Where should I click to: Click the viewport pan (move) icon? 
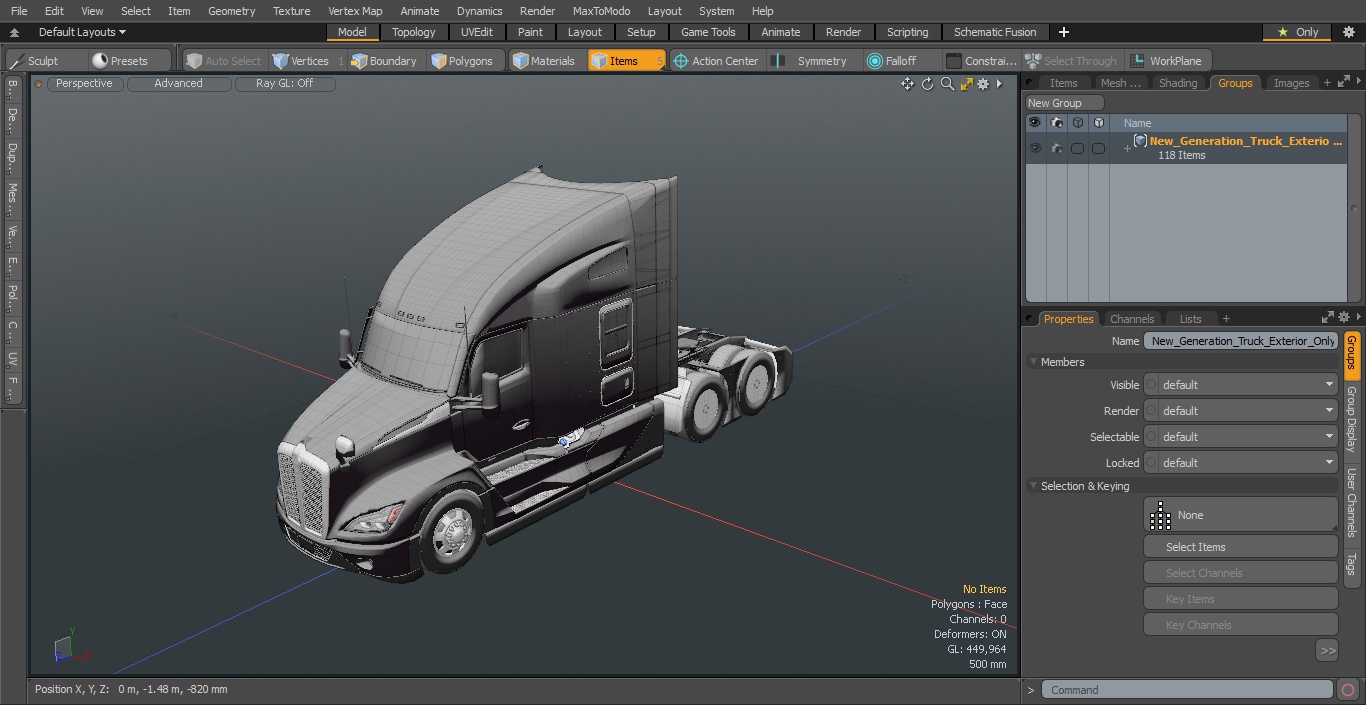click(907, 84)
